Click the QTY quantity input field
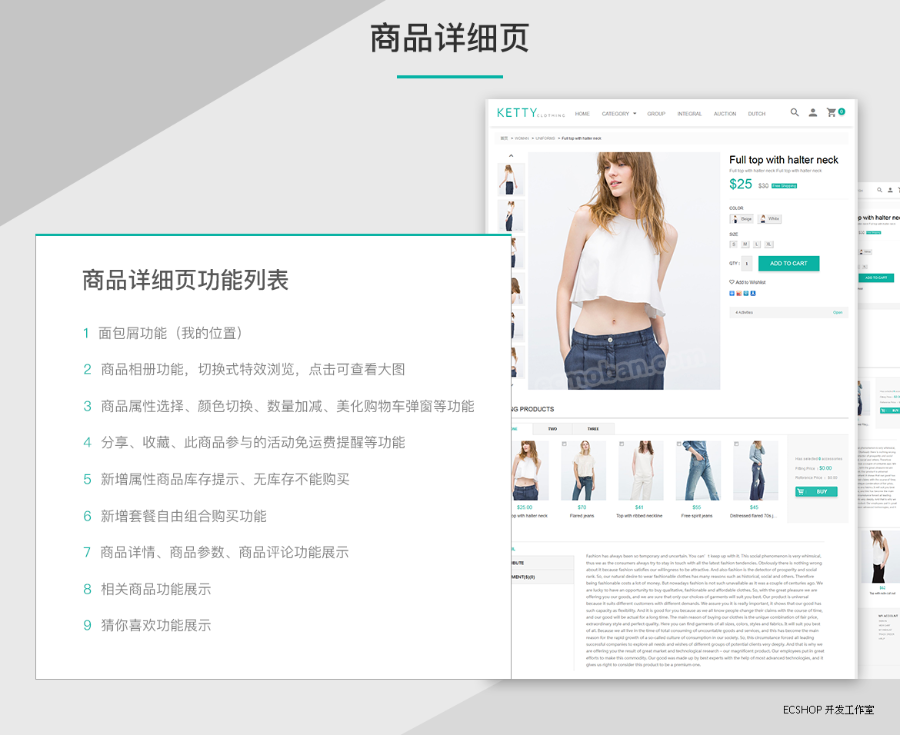 (x=746, y=263)
